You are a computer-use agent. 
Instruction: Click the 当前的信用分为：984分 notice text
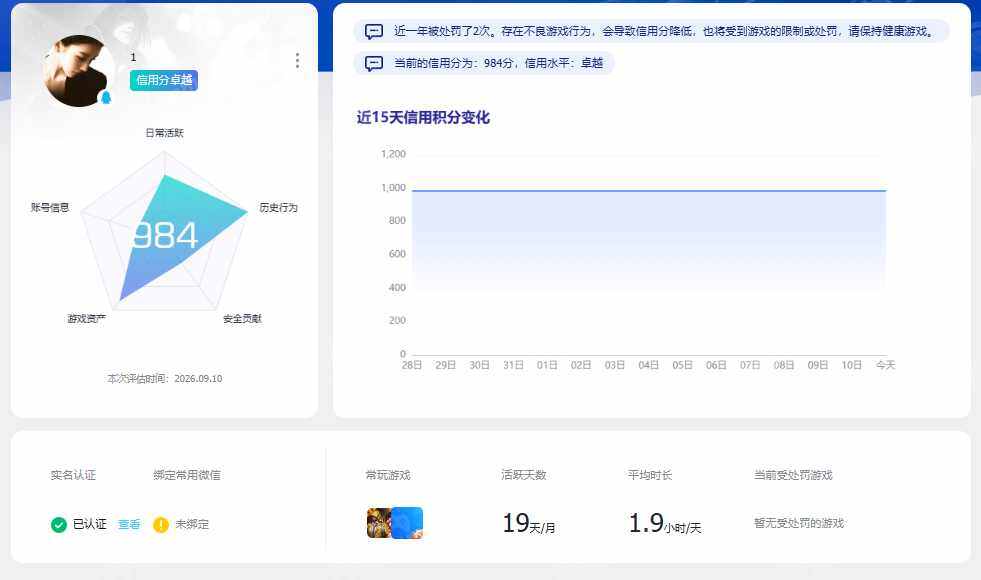(498, 63)
